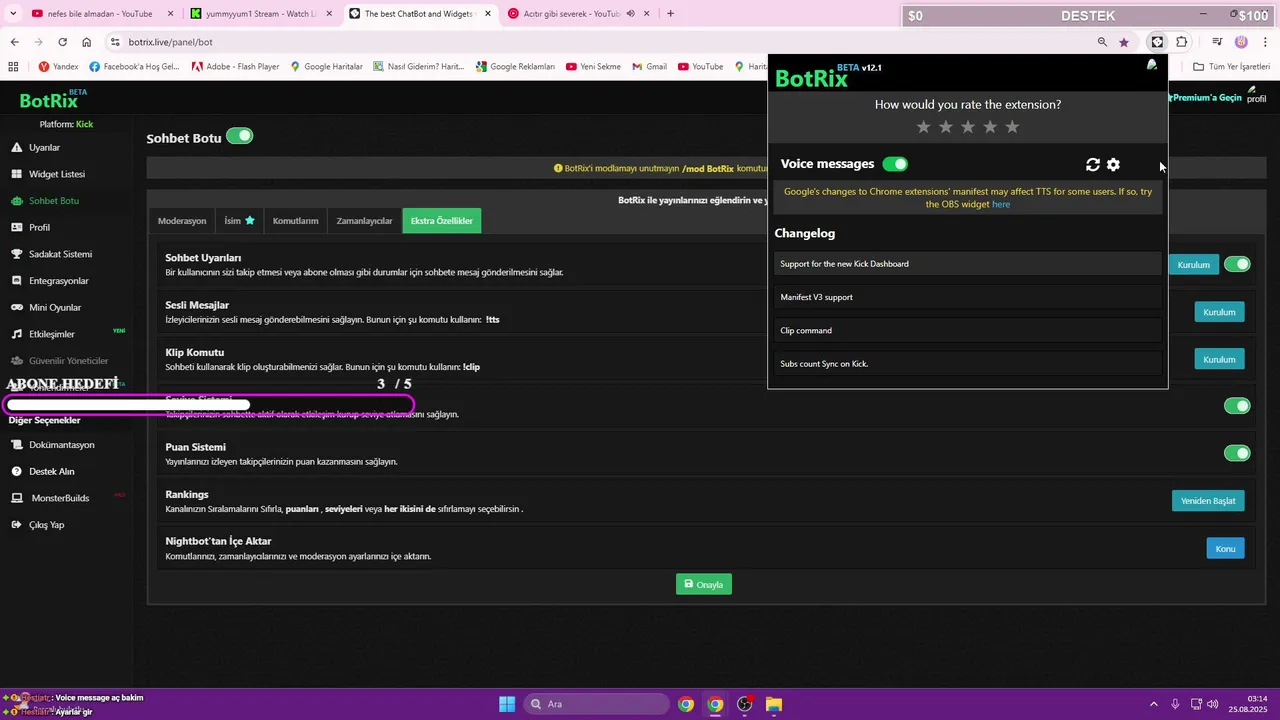Click 'Clip command' changelog entry
1280x720 pixels.
tap(968, 330)
